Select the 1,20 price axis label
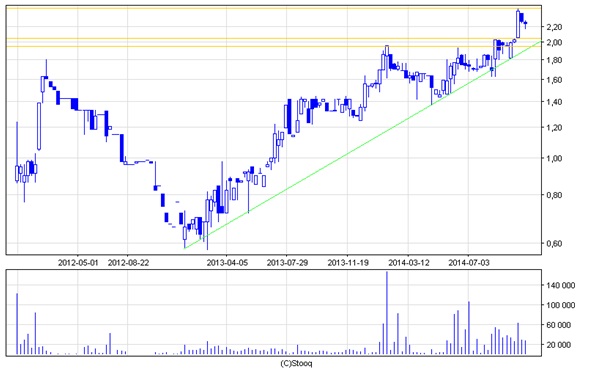 [554, 128]
